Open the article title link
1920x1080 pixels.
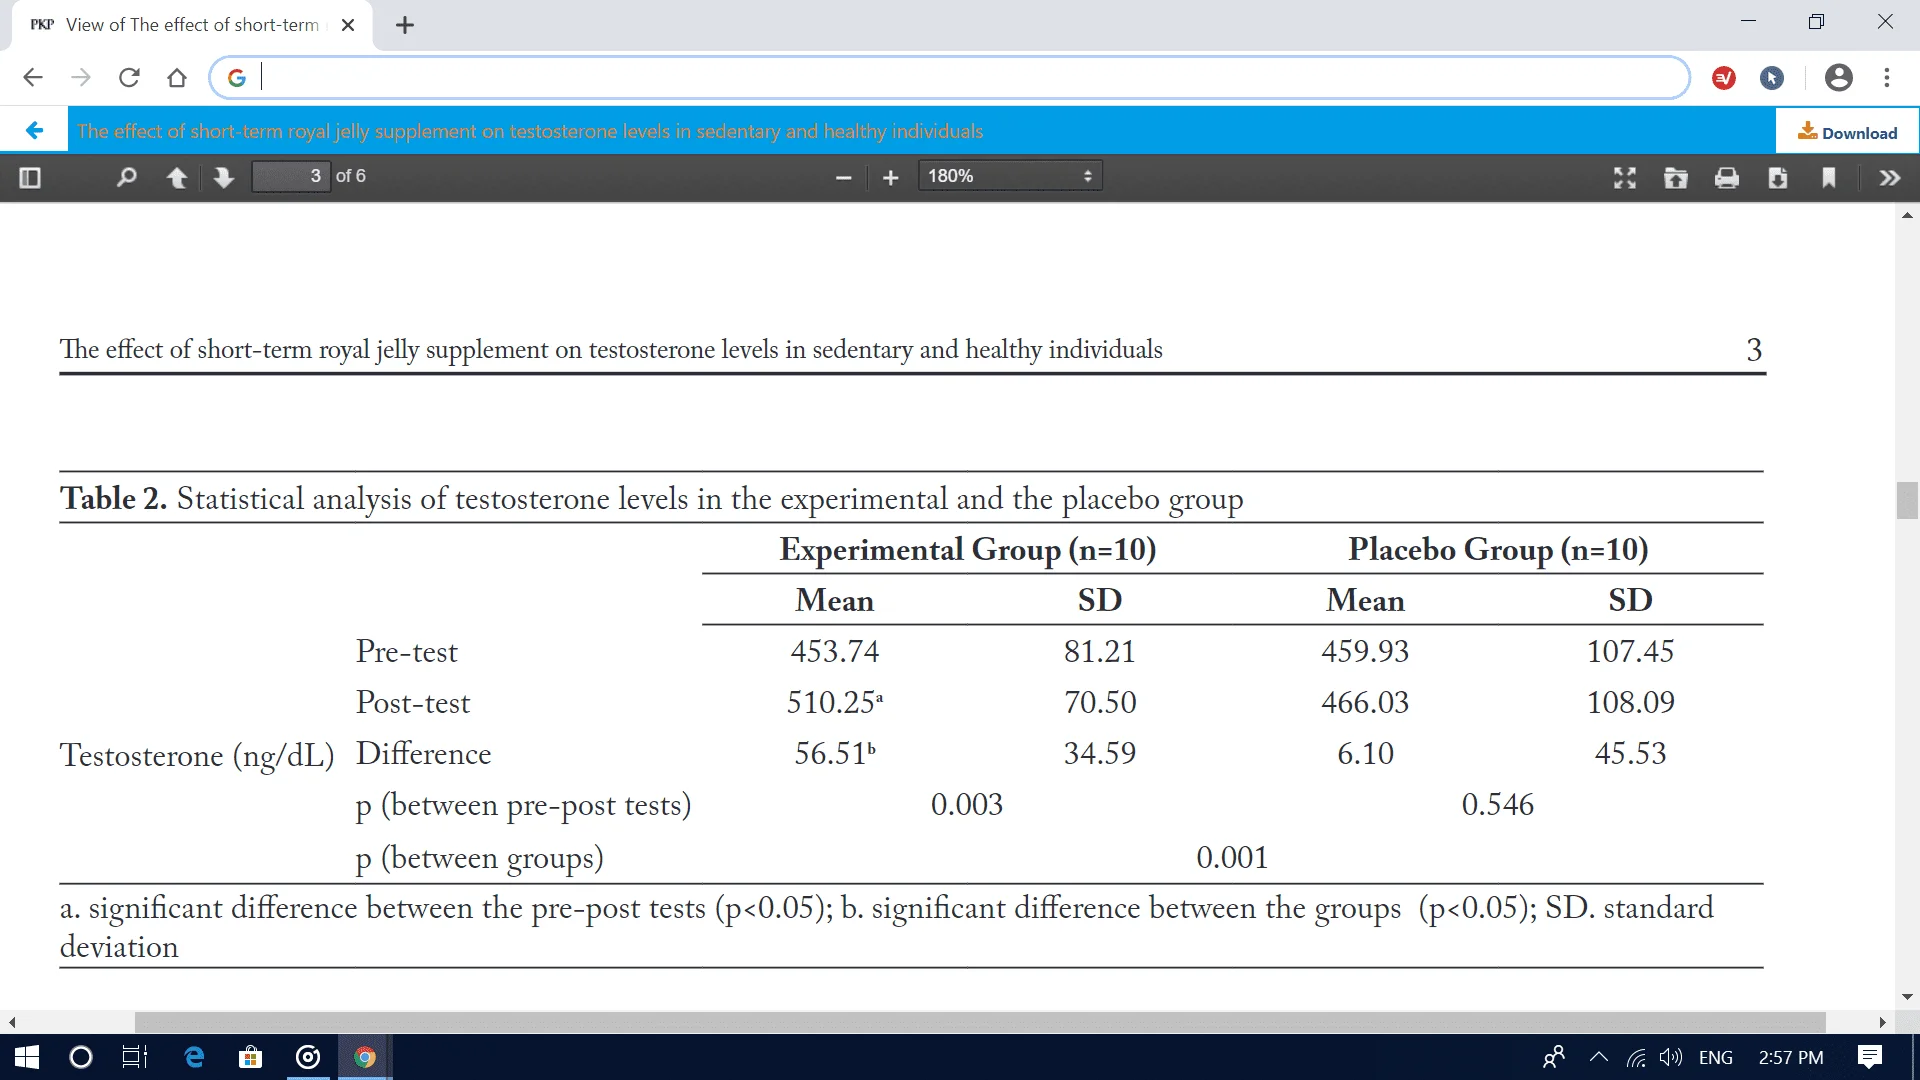pyautogui.click(x=530, y=131)
